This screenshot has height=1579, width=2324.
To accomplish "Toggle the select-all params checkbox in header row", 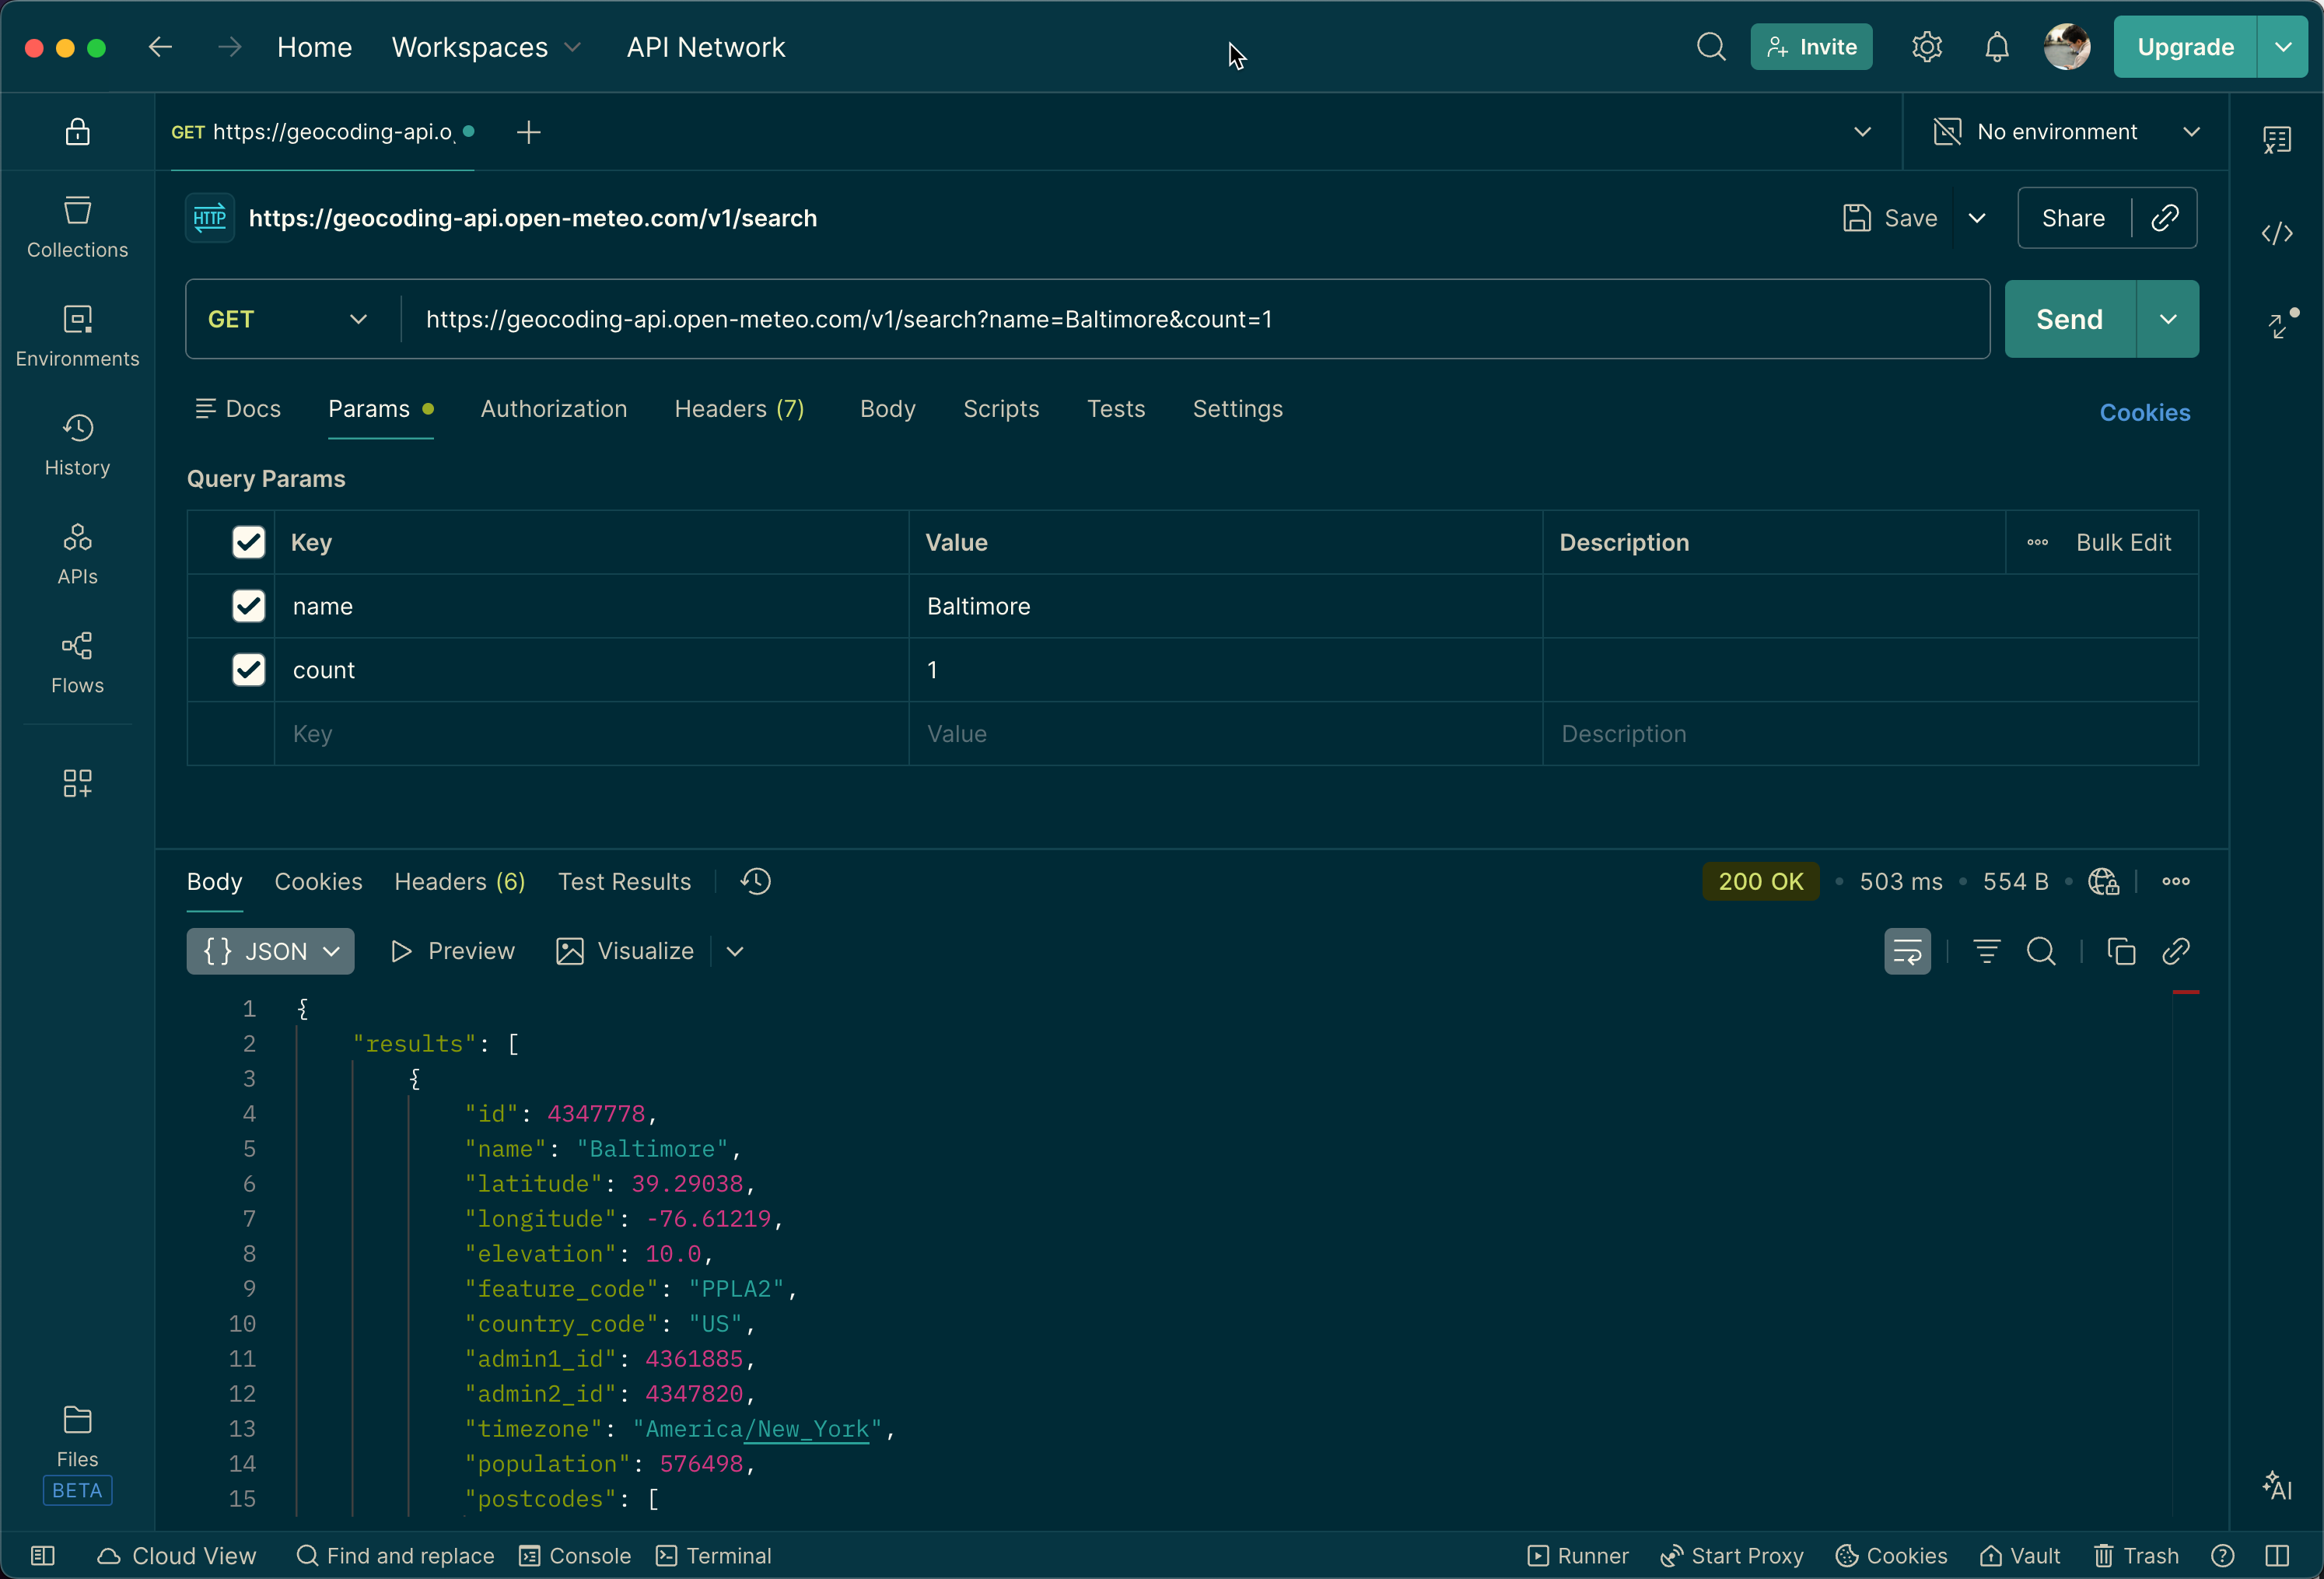I will point(249,542).
